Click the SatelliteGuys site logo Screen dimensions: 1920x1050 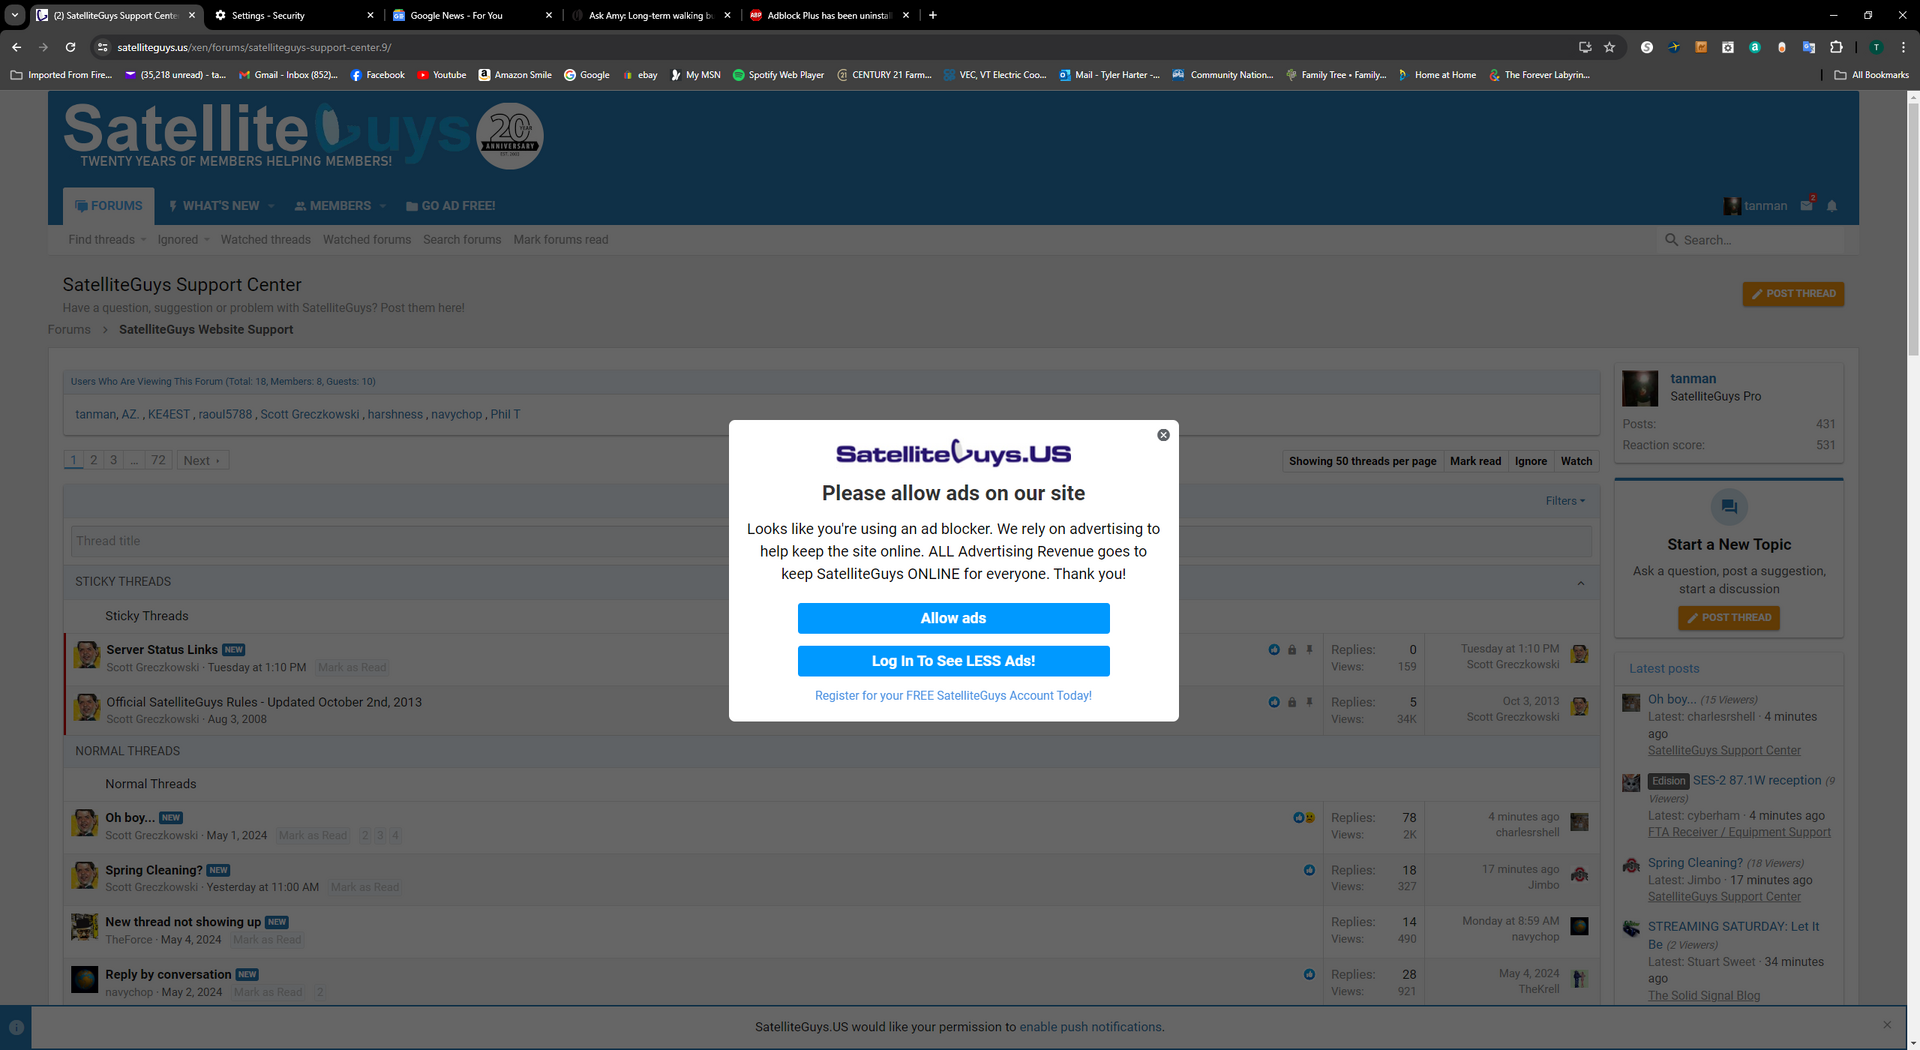tap(303, 135)
